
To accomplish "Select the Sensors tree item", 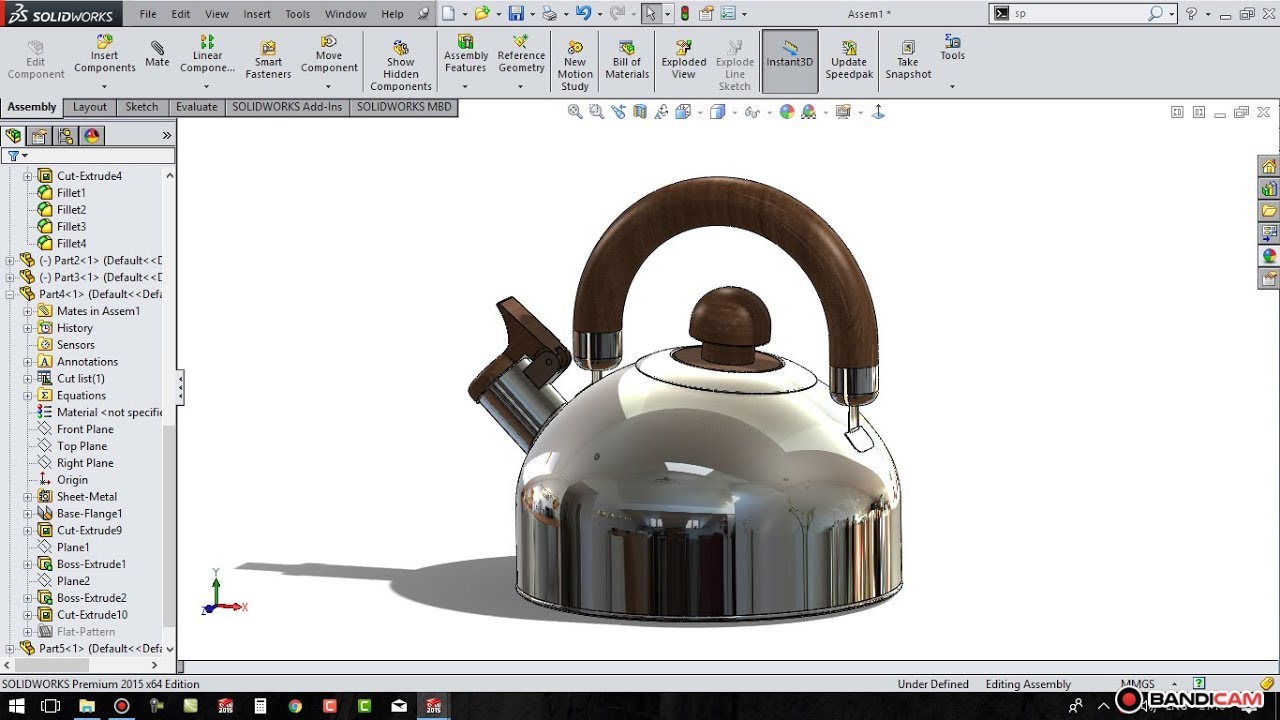I will point(75,345).
